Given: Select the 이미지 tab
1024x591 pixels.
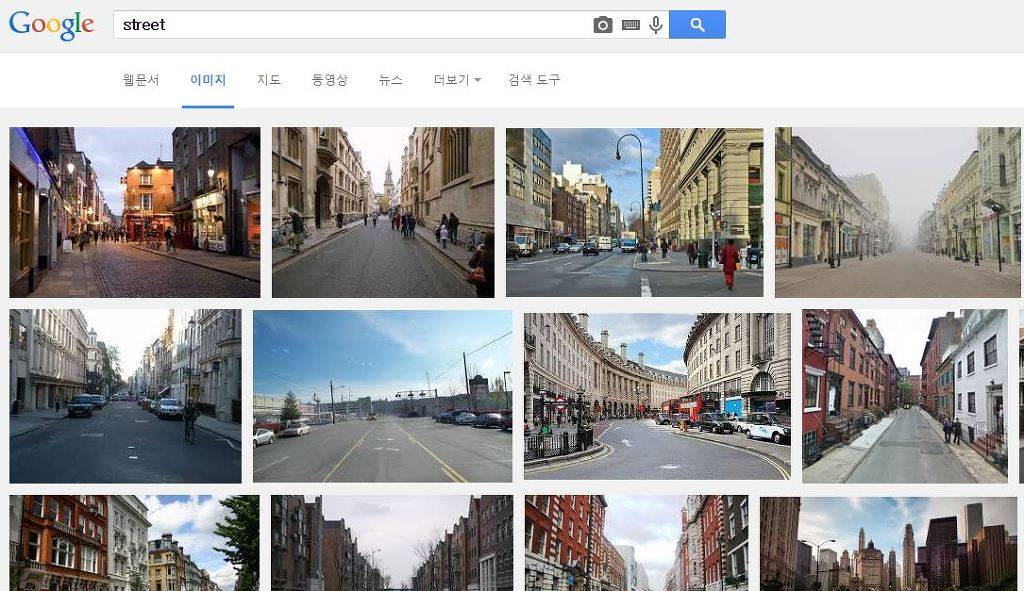Looking at the screenshot, I should click(208, 80).
